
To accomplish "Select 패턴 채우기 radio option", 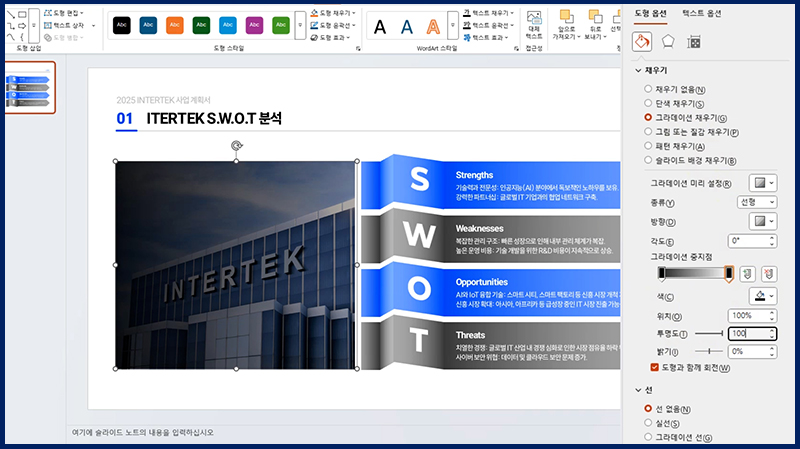I will pyautogui.click(x=648, y=146).
